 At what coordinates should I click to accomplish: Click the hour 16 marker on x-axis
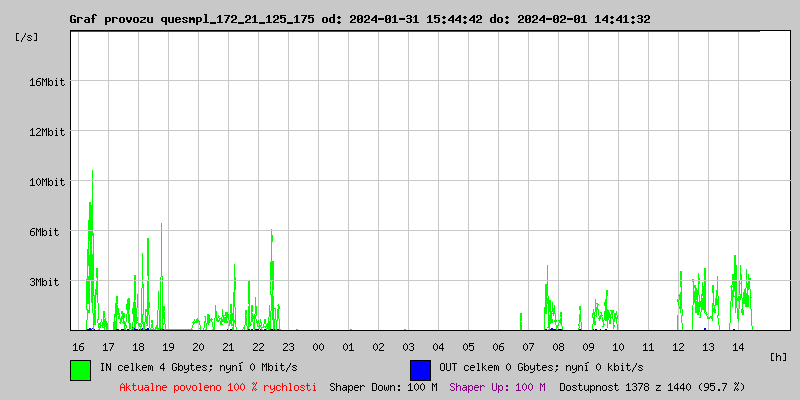point(78,347)
